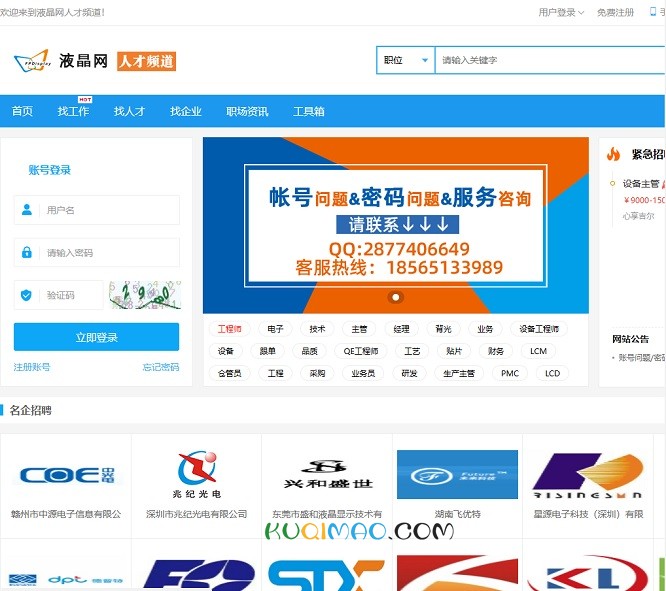This screenshot has width=666, height=591.
Task: Click the 免费注册 link
Action: click(615, 12)
